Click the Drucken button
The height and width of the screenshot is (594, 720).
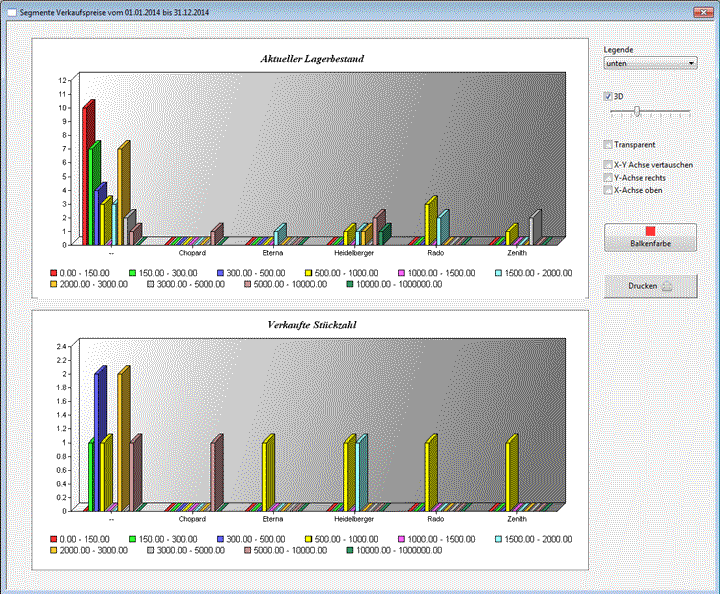pyautogui.click(x=650, y=286)
